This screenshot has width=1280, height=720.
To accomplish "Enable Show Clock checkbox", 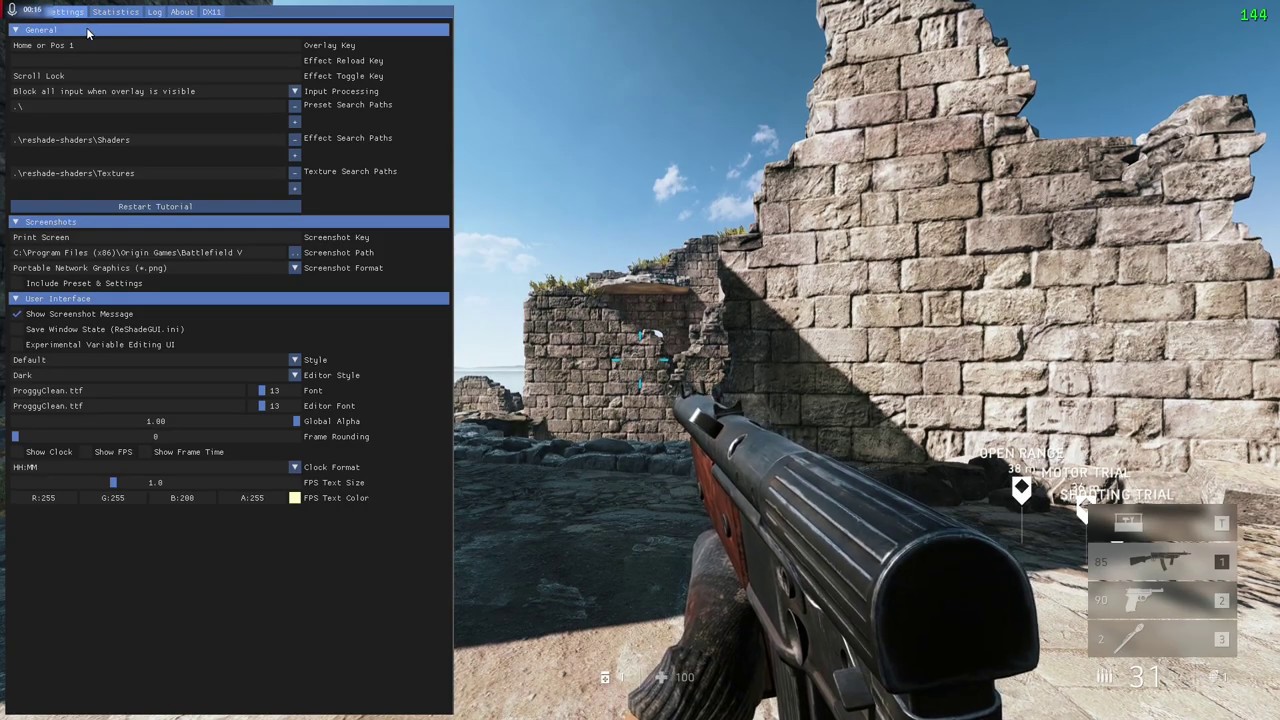I will tap(17, 452).
